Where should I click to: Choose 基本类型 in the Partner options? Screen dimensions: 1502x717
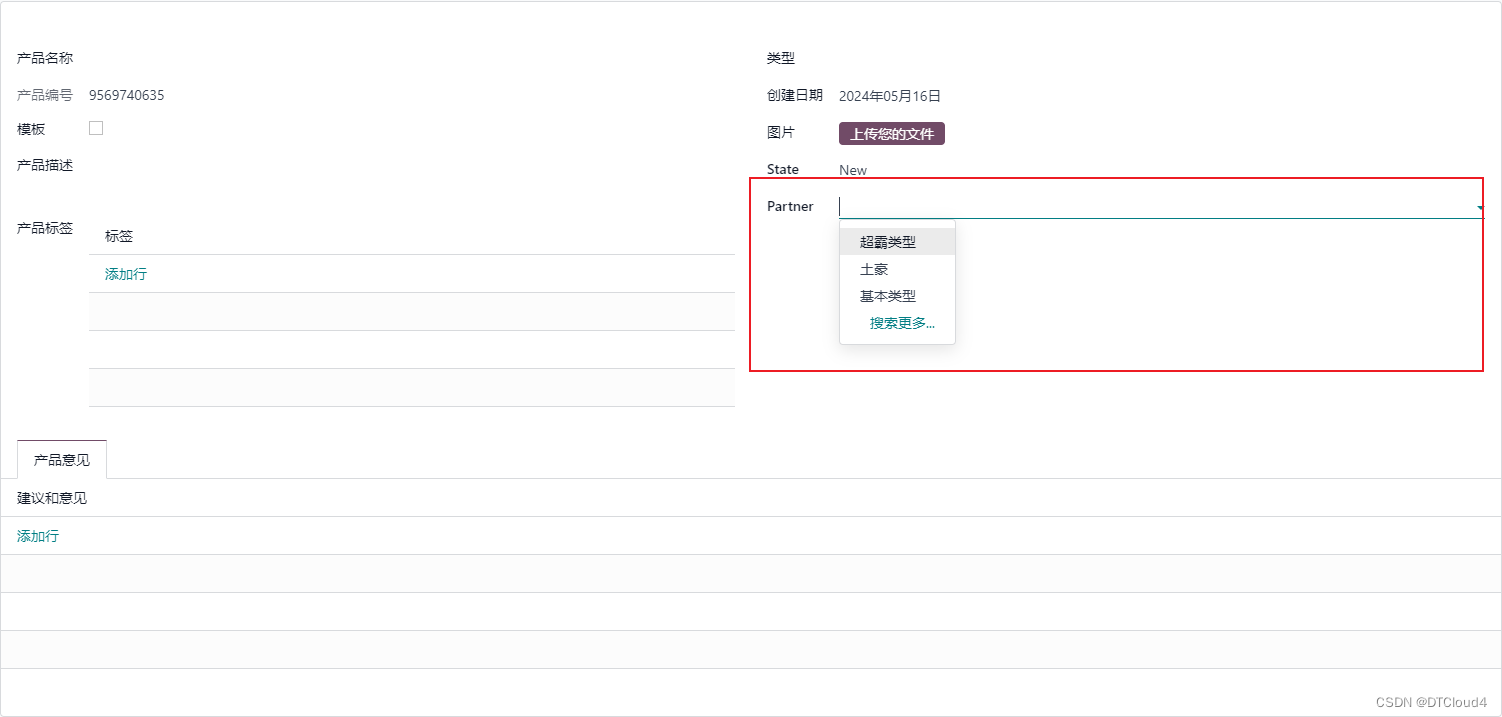click(886, 296)
